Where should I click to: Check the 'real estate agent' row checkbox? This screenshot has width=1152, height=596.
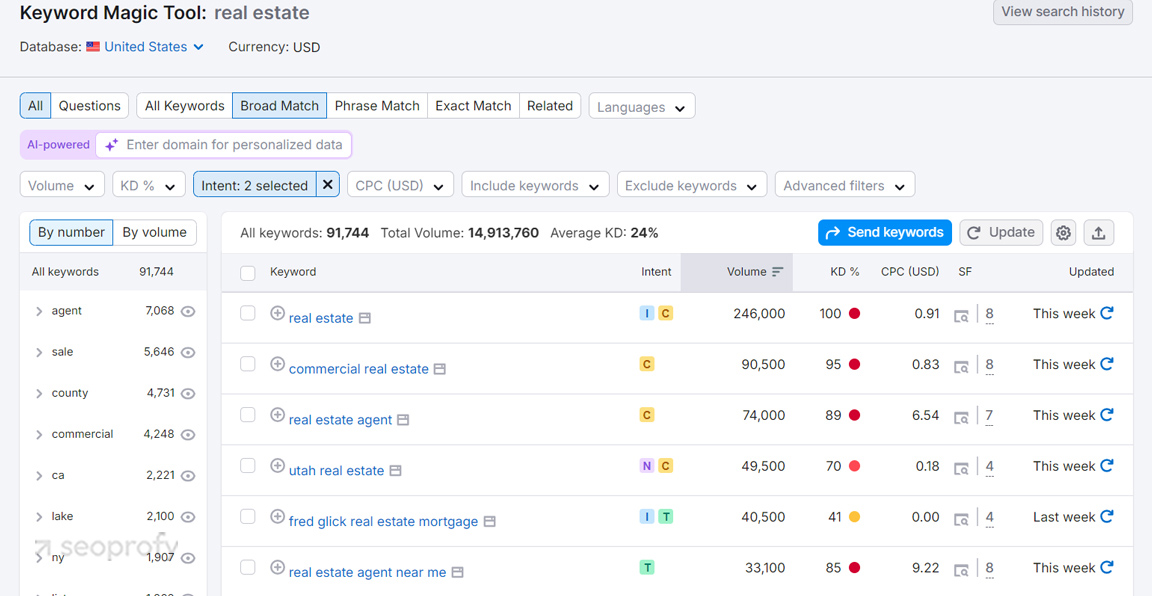click(x=248, y=414)
